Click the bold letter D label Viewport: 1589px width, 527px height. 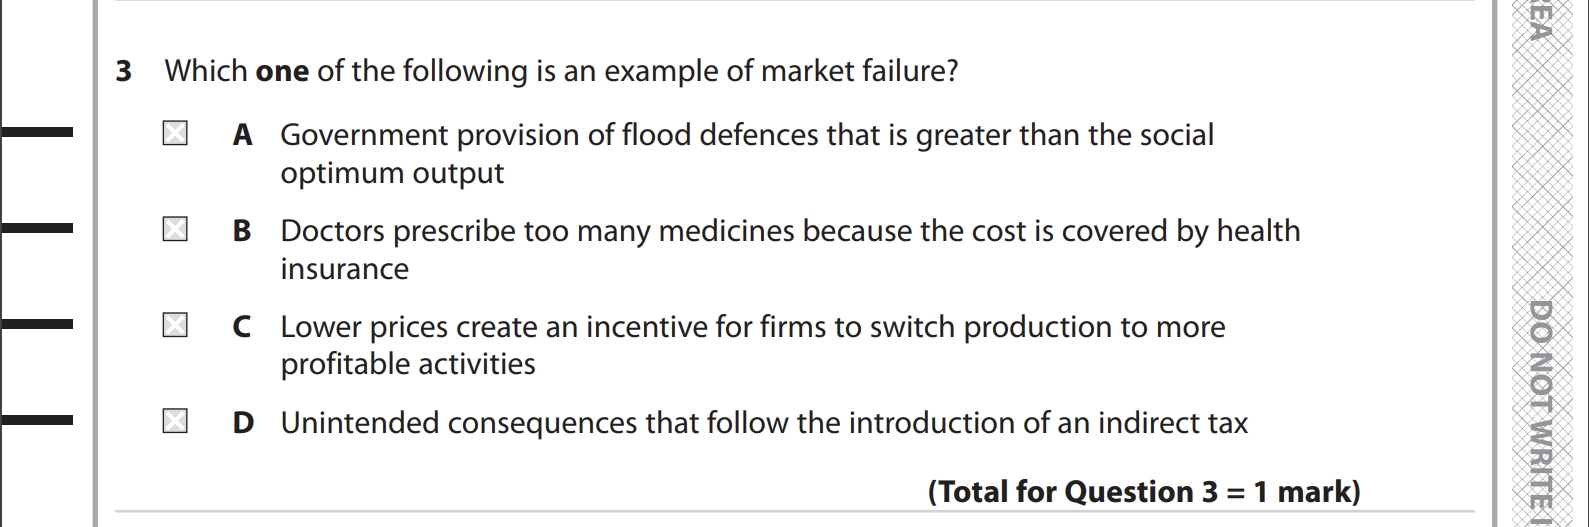243,423
